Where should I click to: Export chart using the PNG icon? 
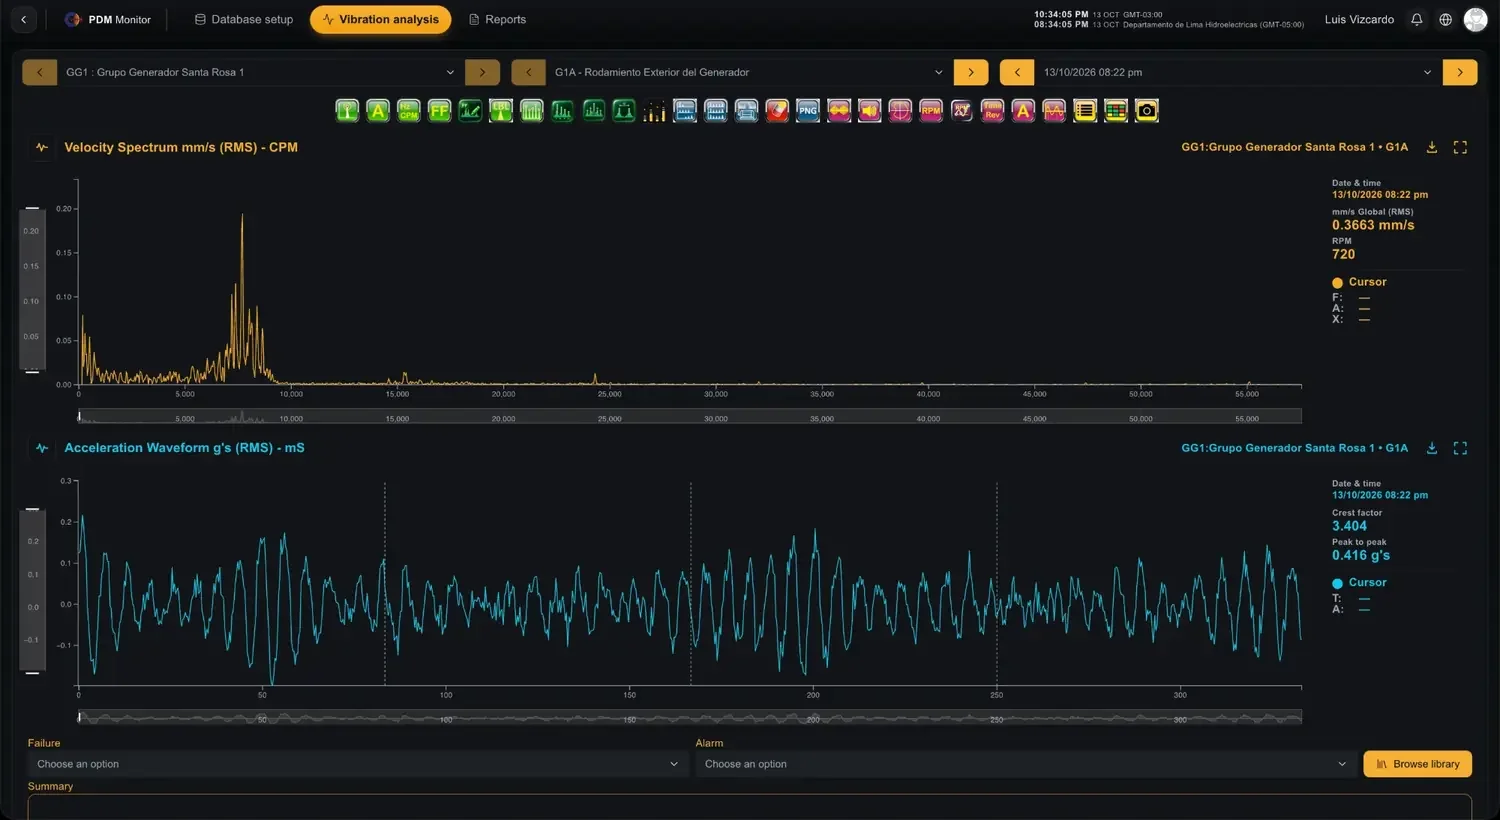click(808, 111)
